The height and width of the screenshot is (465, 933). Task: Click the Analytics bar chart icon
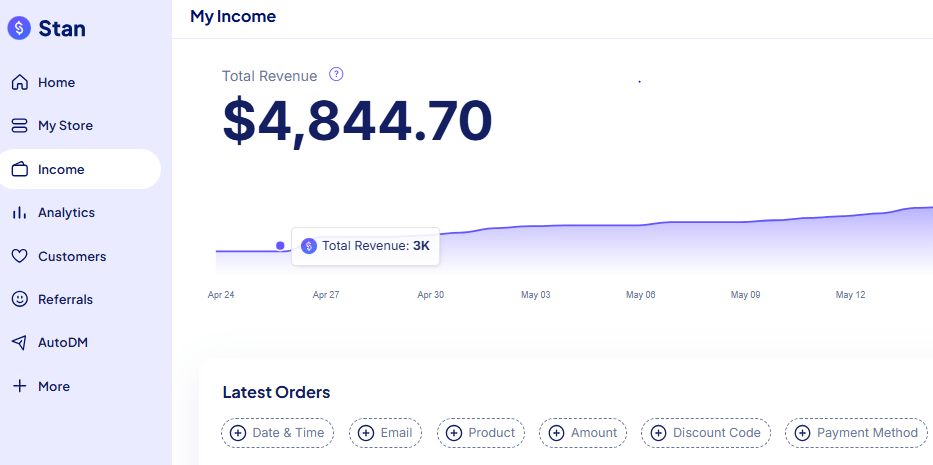(20, 213)
